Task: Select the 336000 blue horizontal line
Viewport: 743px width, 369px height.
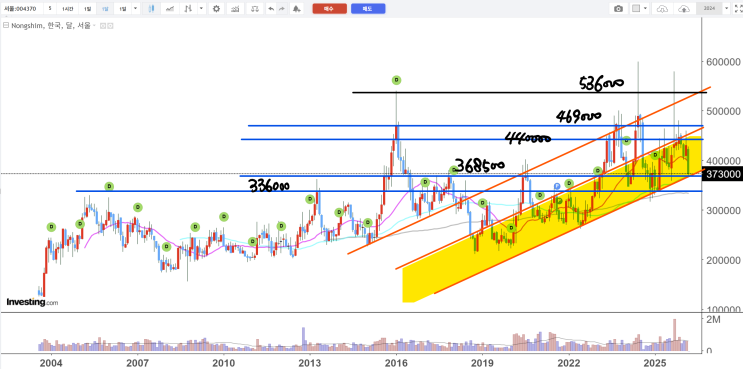Action: click(389, 191)
